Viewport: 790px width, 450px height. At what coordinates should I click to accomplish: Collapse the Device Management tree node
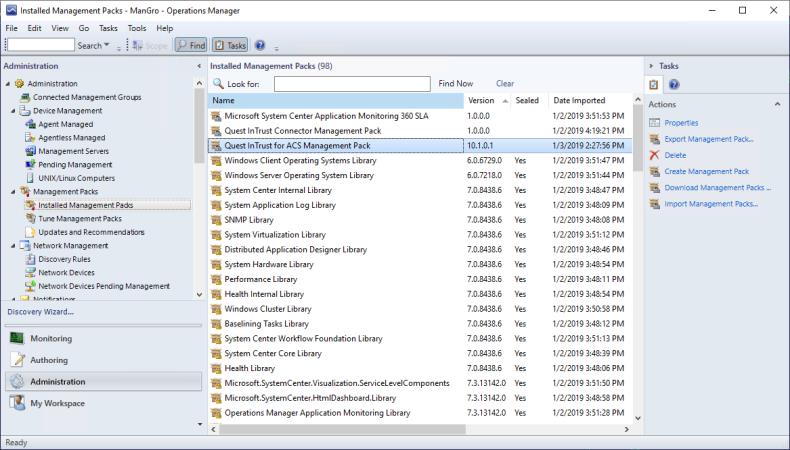(x=13, y=111)
